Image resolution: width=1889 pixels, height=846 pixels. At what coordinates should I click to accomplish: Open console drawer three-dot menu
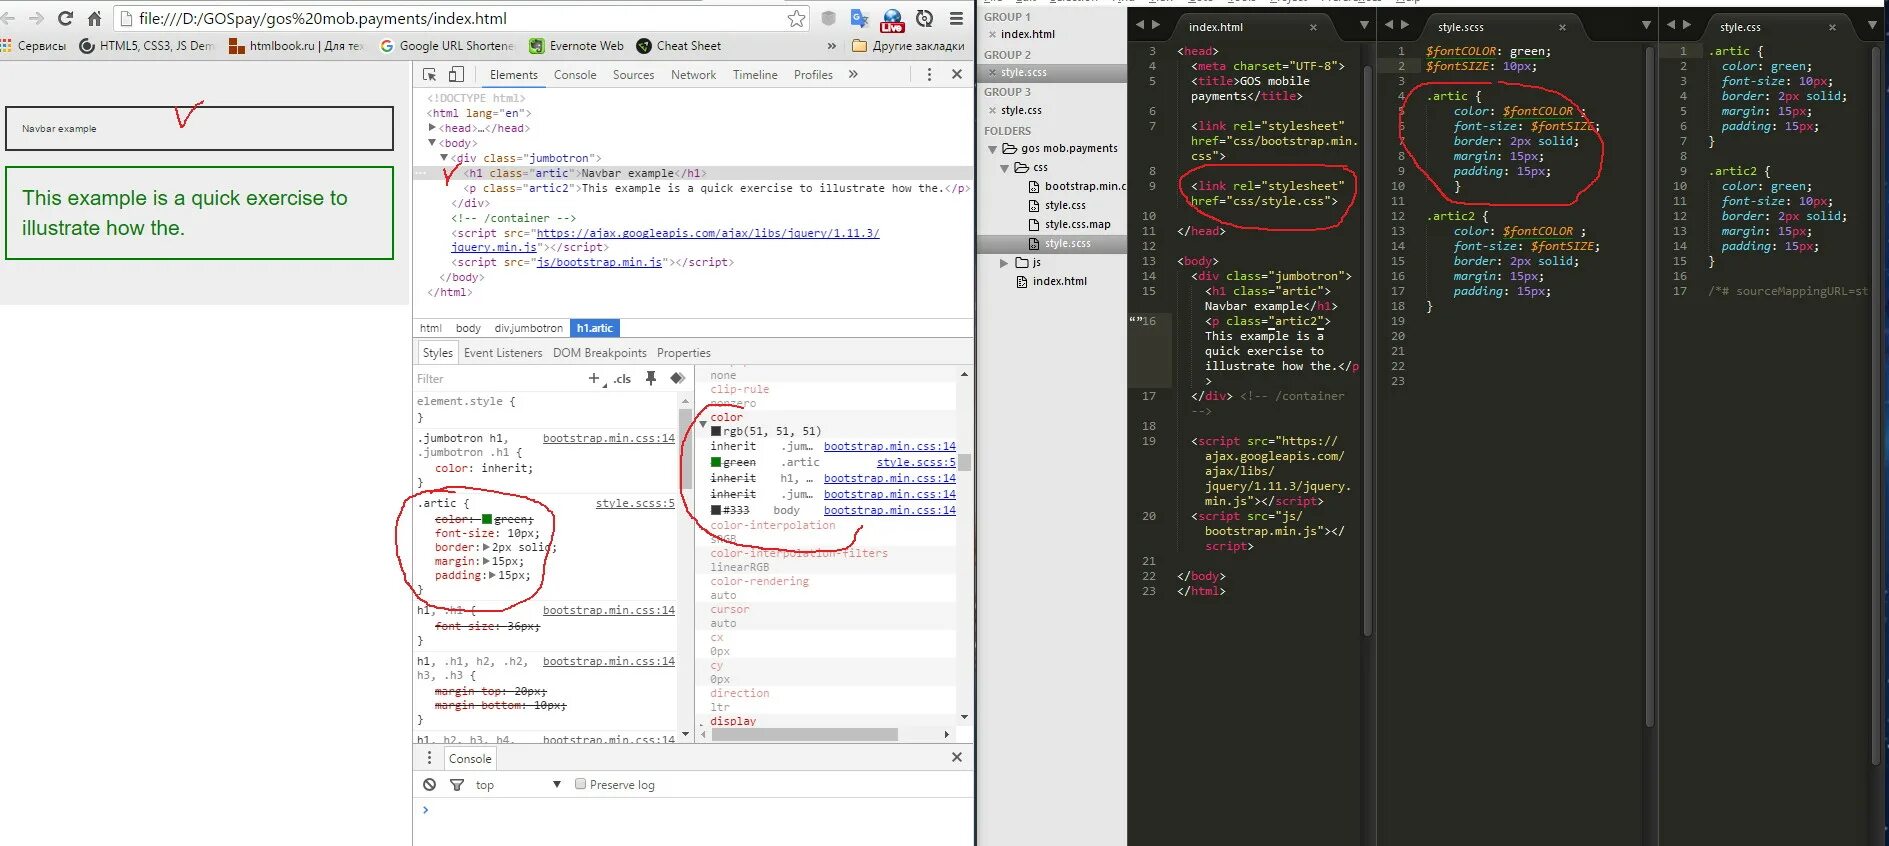coord(430,758)
